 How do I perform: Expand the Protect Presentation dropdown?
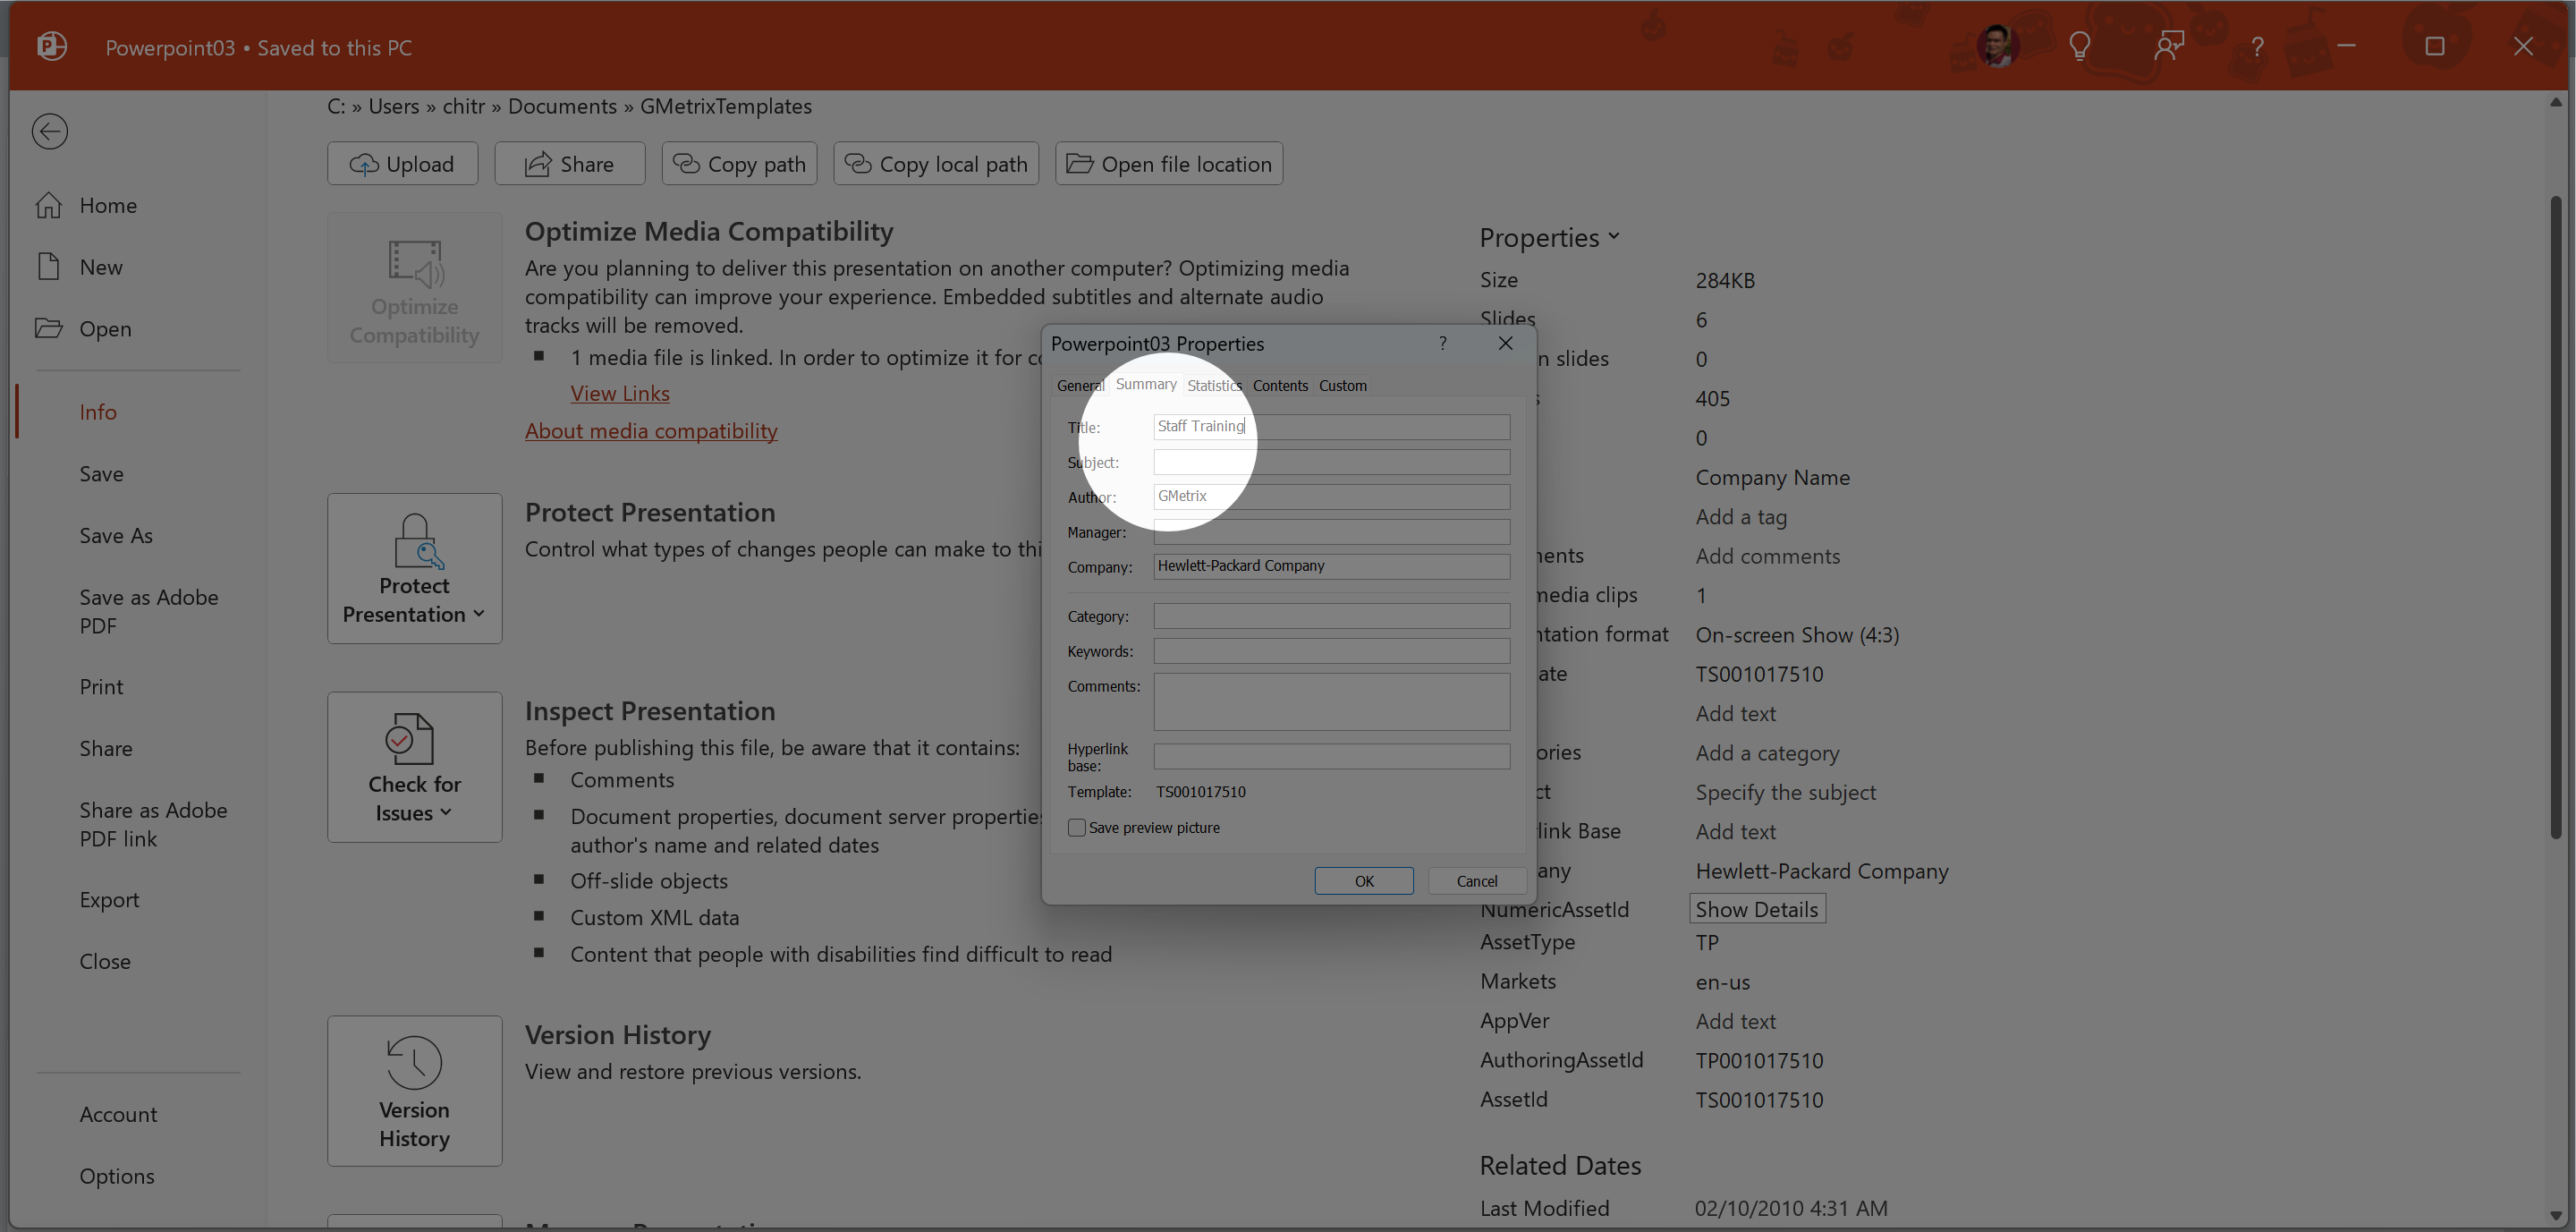click(414, 568)
